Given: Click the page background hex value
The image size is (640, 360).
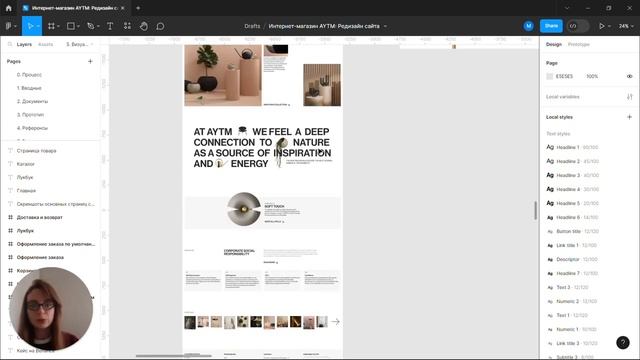Looking at the screenshot, I should point(564,76).
